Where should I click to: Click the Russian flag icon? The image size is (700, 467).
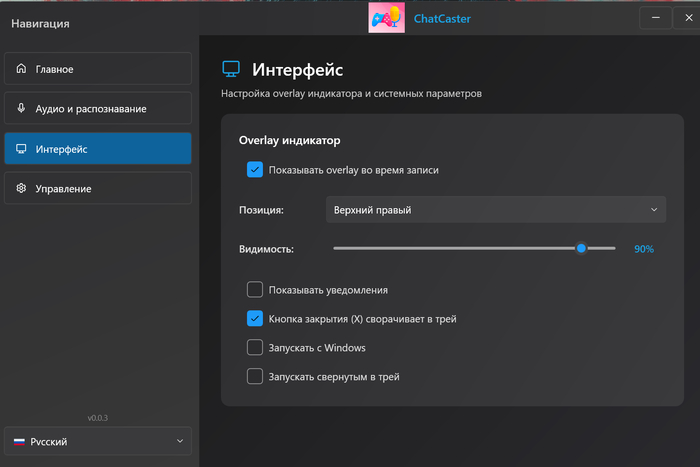[x=19, y=441]
